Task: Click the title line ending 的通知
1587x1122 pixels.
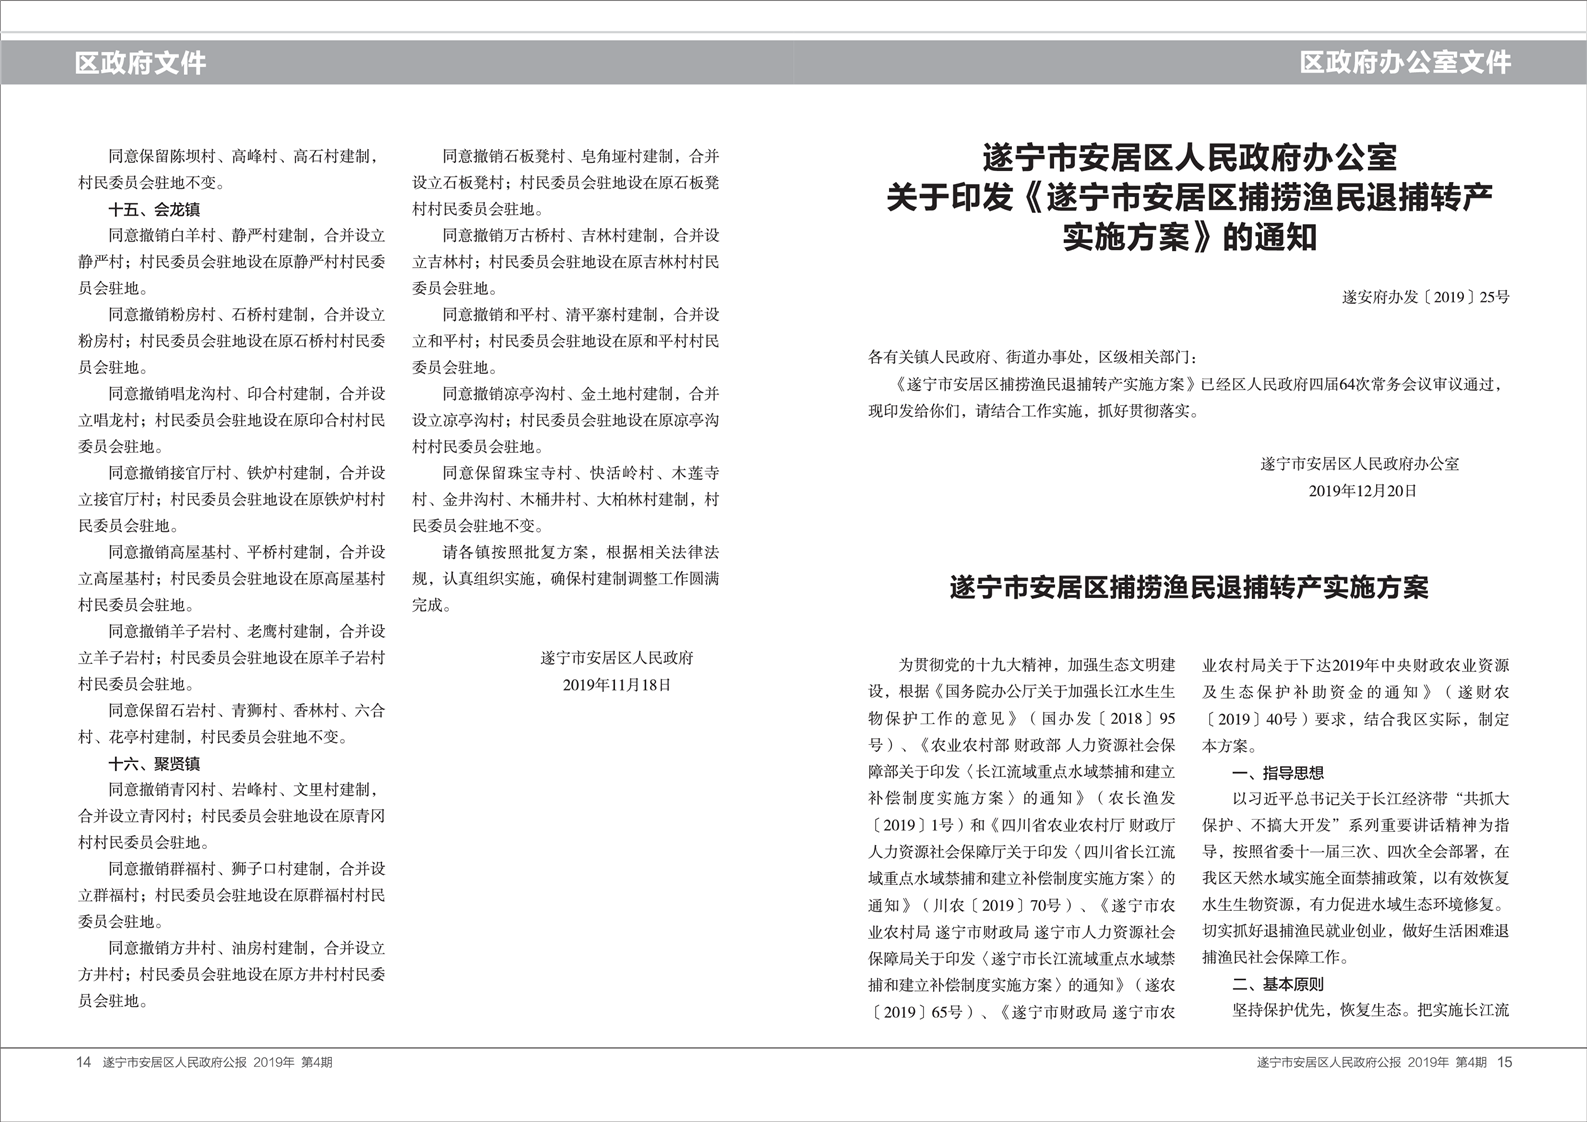Action: point(1189,238)
